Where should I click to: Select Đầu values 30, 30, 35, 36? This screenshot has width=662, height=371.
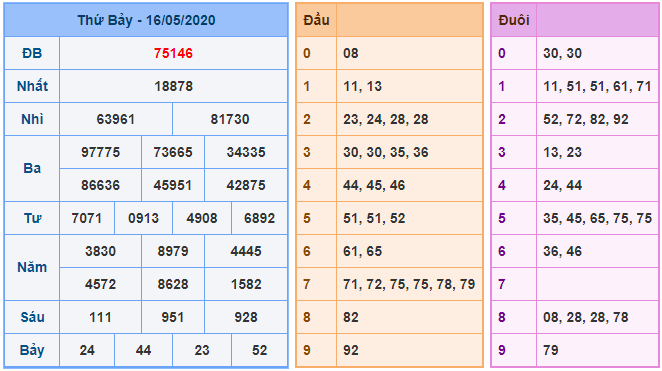click(x=386, y=152)
